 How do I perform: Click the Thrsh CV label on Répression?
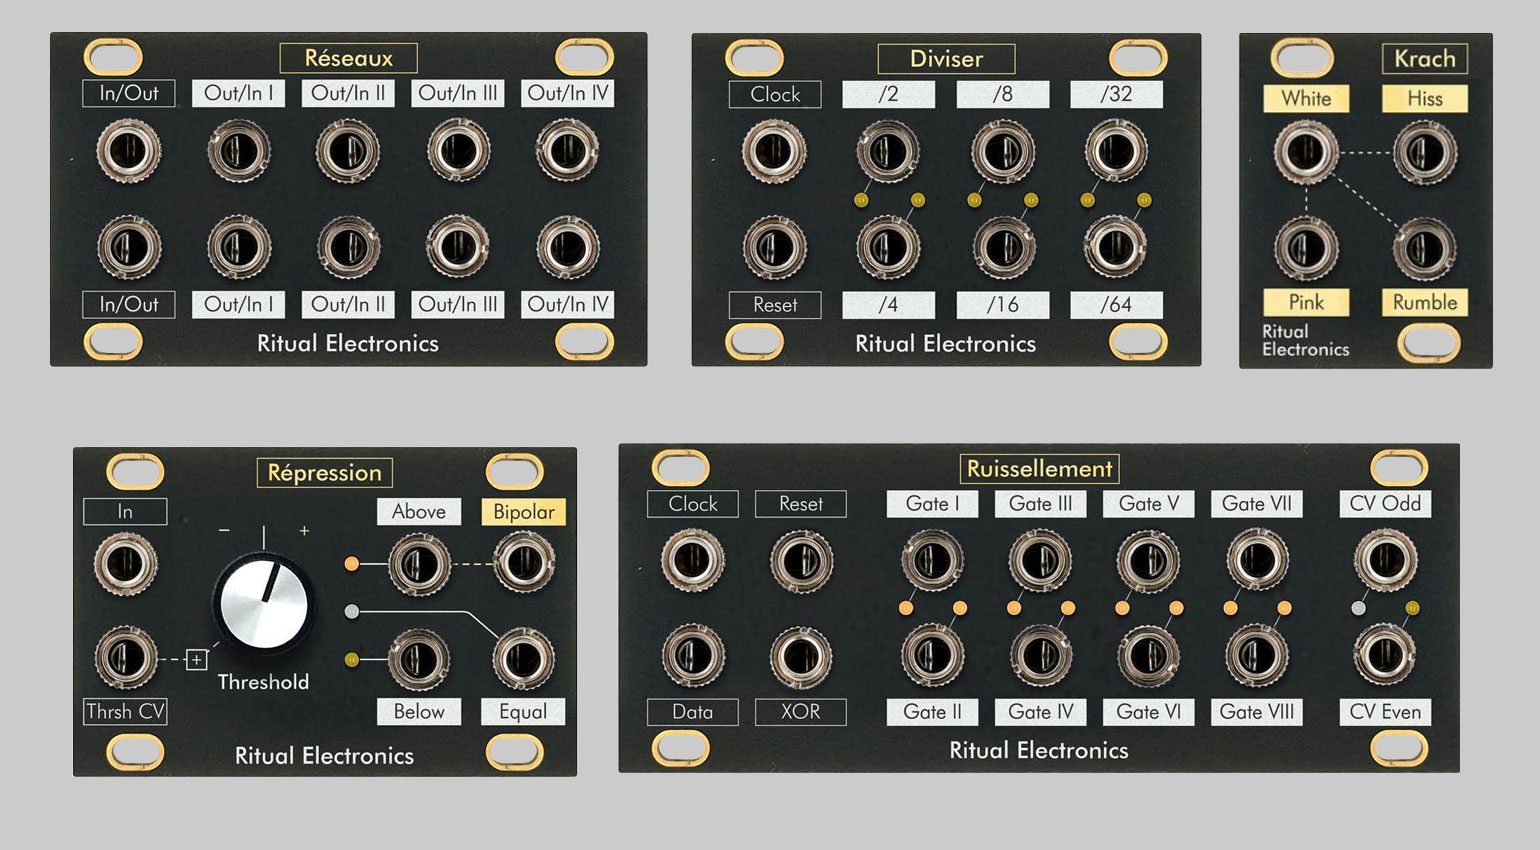[125, 711]
